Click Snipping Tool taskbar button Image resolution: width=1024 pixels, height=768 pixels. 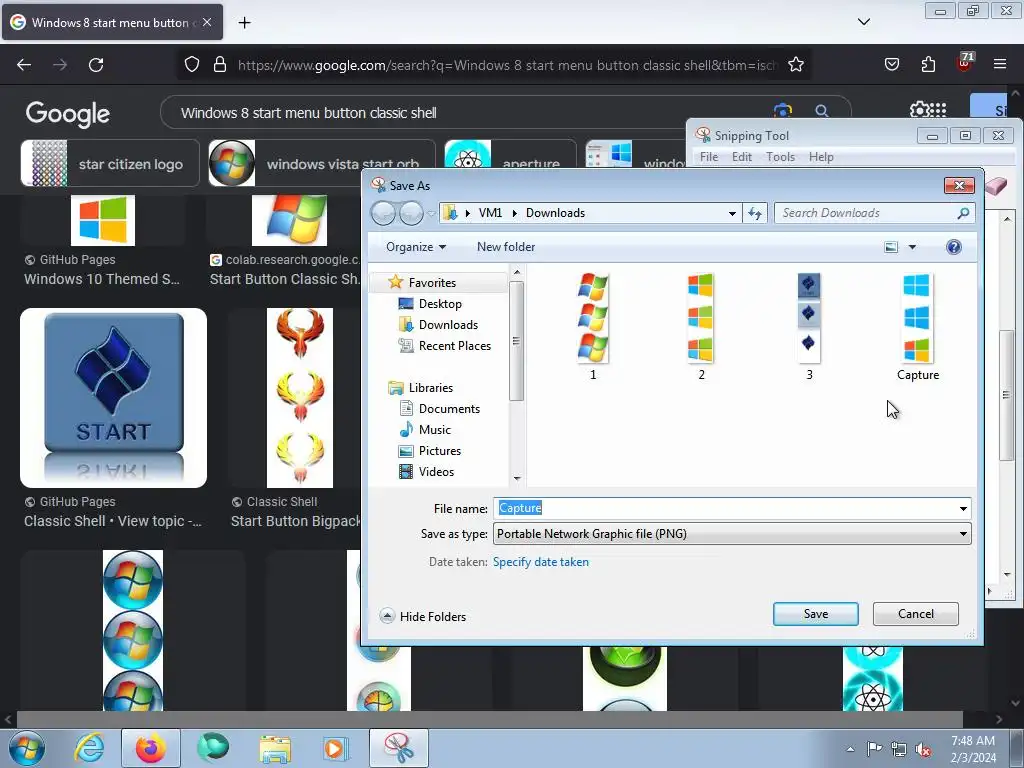(398, 748)
